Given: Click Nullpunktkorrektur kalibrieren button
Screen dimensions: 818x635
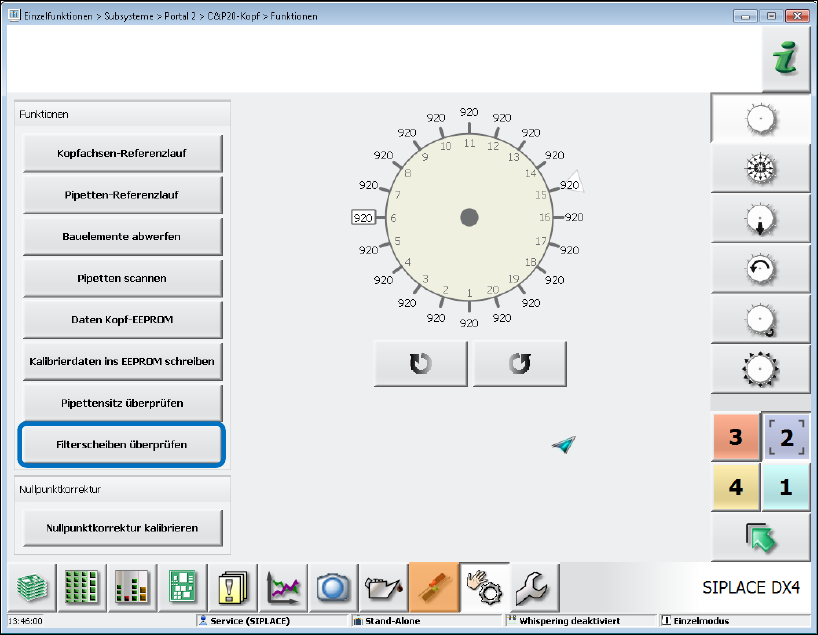Looking at the screenshot, I should click(x=122, y=527).
